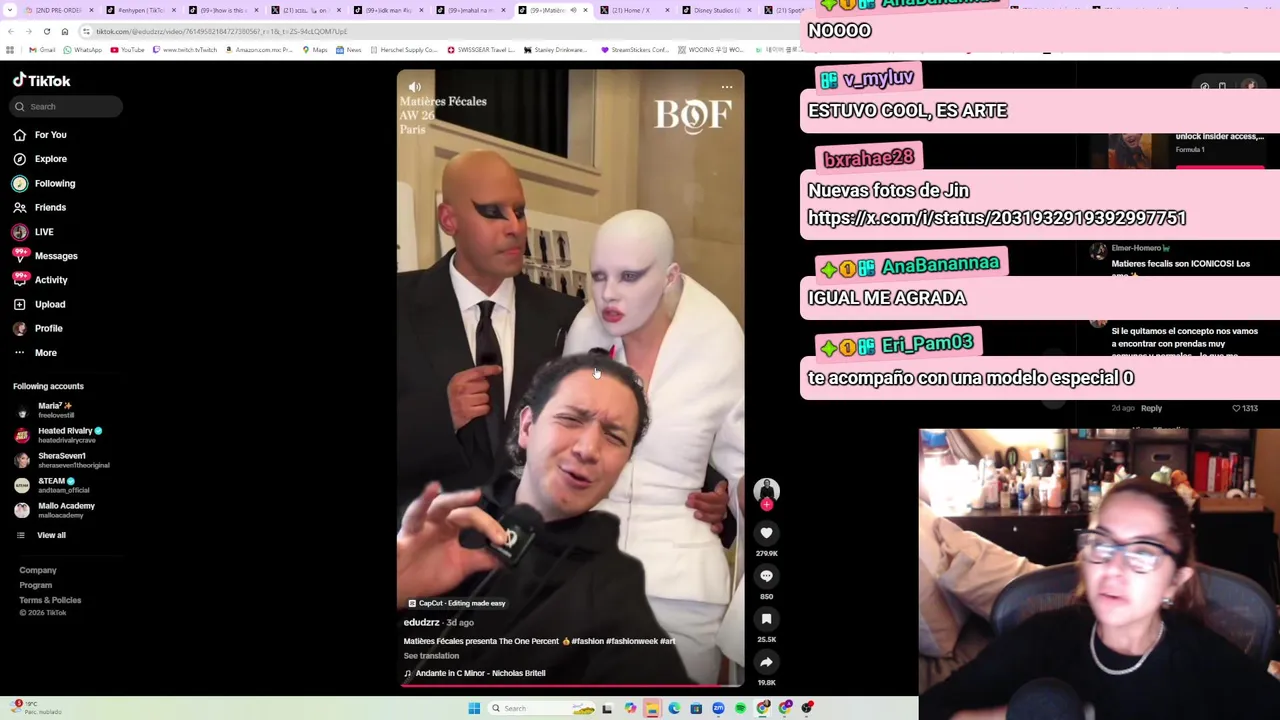Click the TikTok logo in the sidebar

[42, 80]
